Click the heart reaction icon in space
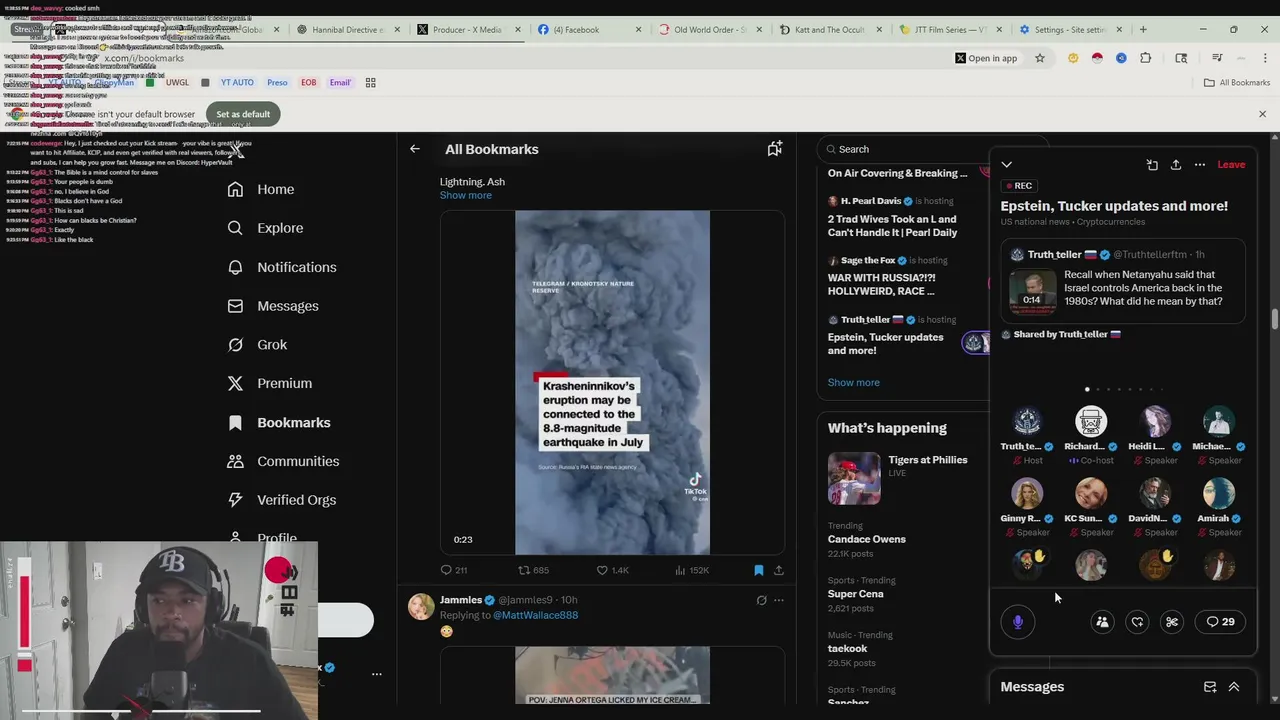 pyautogui.click(x=1137, y=622)
